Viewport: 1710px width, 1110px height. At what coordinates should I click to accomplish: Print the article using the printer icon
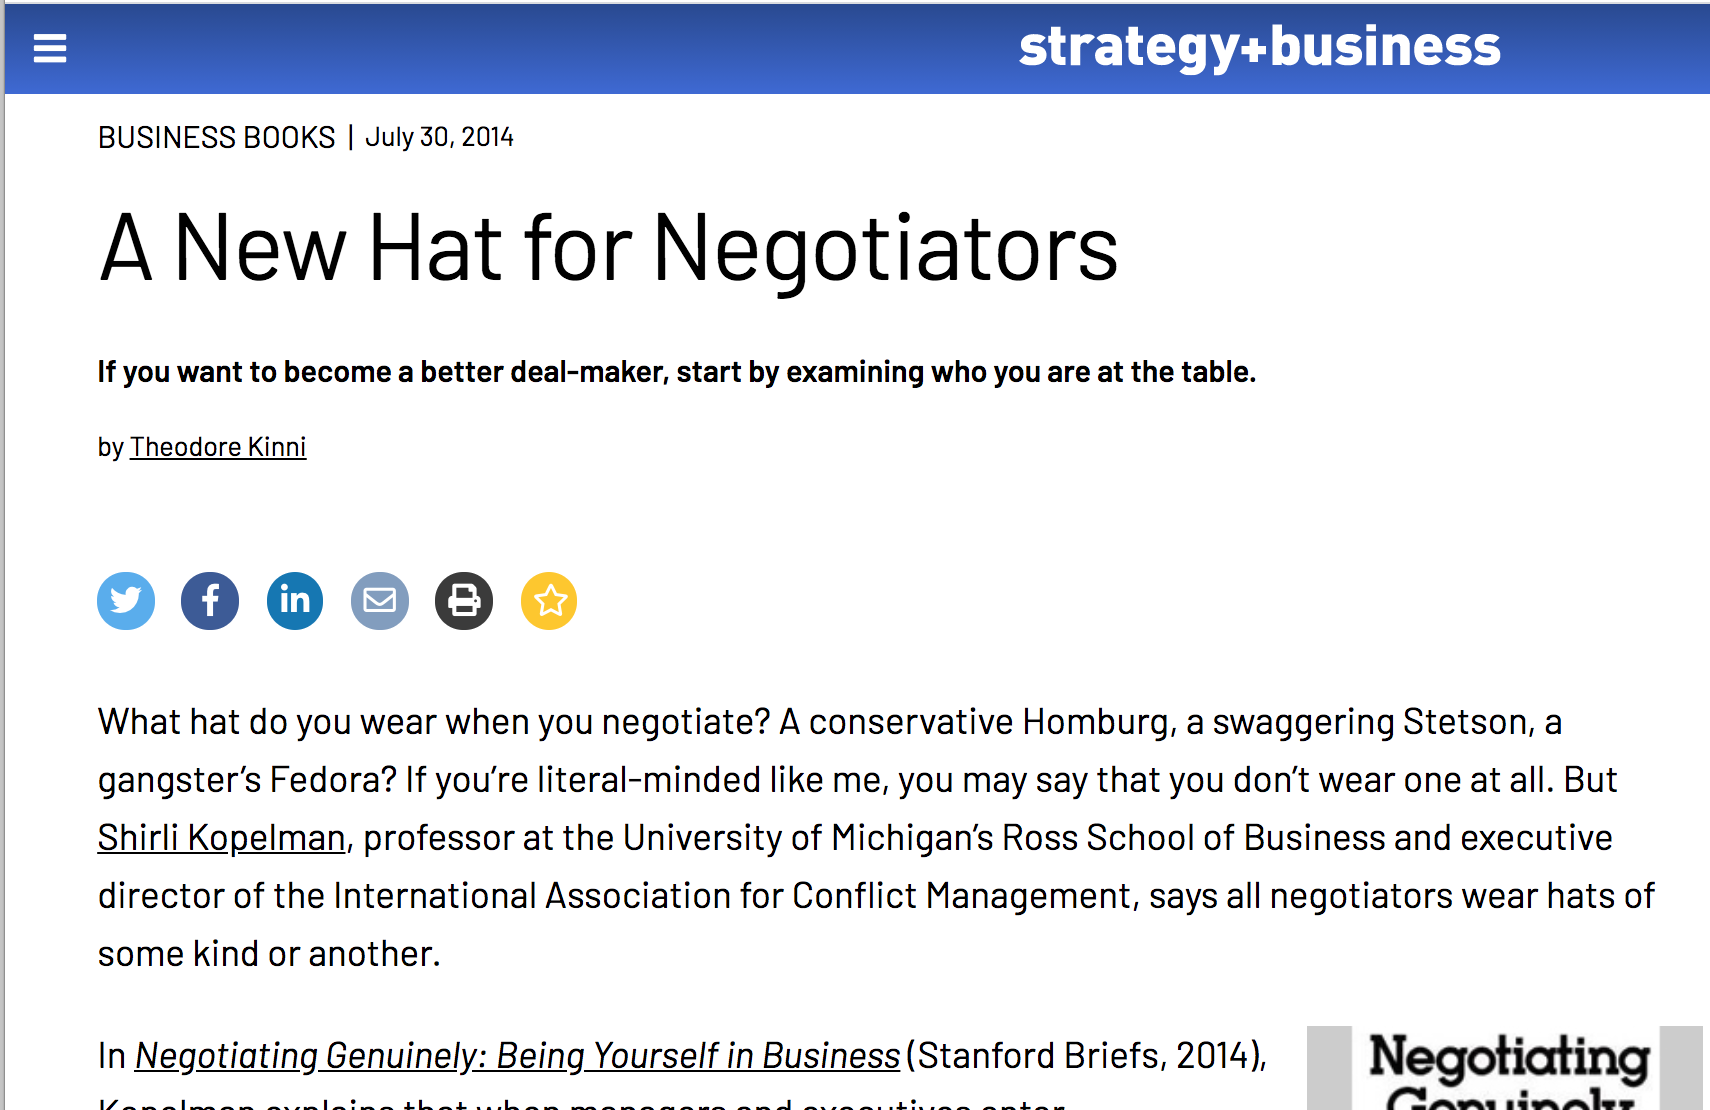[464, 601]
